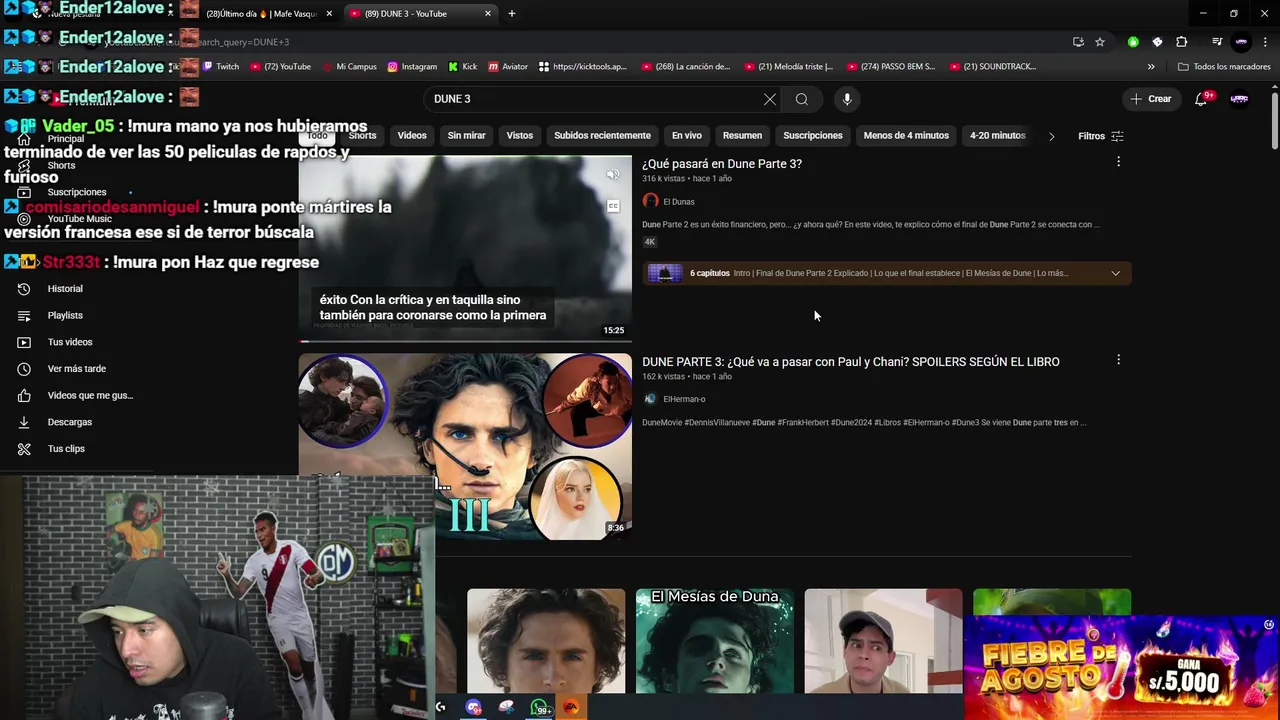Select the Vistos filter chip

pos(520,136)
